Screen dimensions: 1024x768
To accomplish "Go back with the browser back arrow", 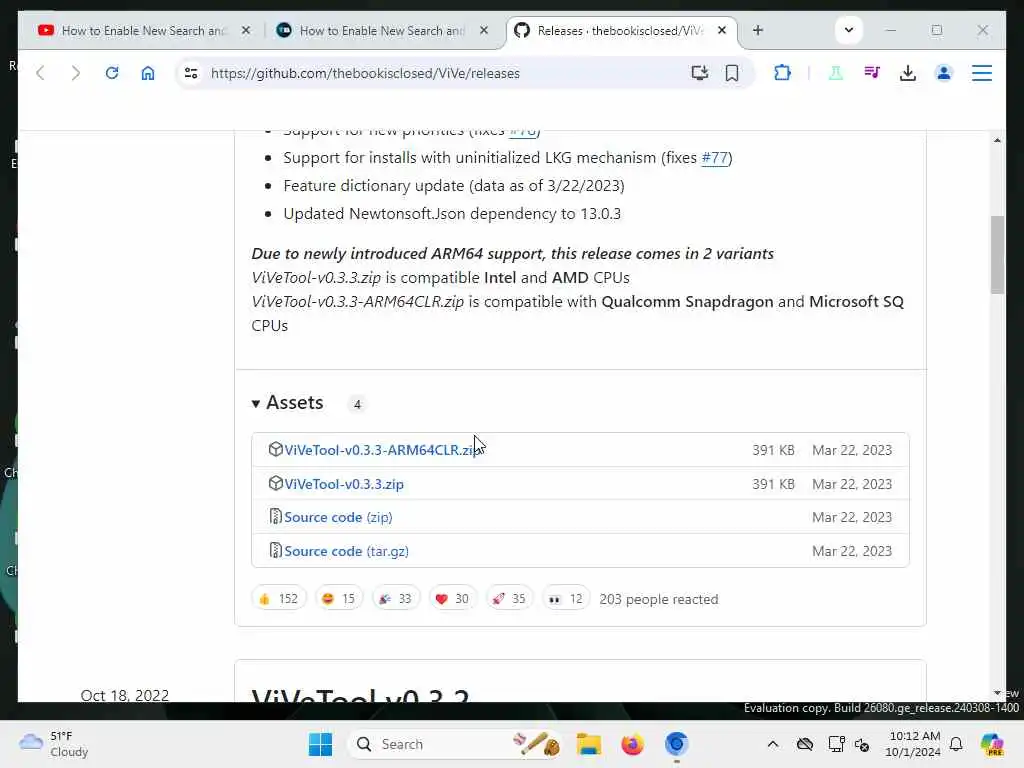I will pyautogui.click(x=40, y=73).
